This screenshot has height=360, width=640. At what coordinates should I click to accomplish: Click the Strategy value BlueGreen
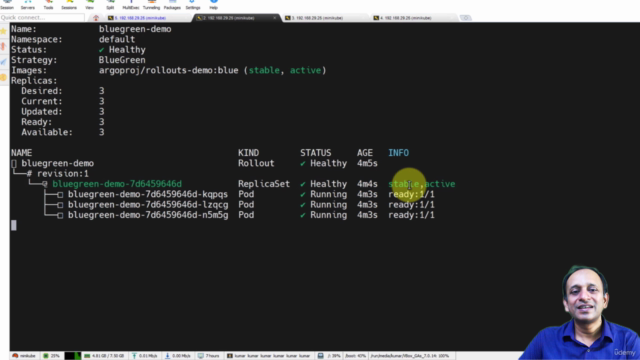point(122,60)
